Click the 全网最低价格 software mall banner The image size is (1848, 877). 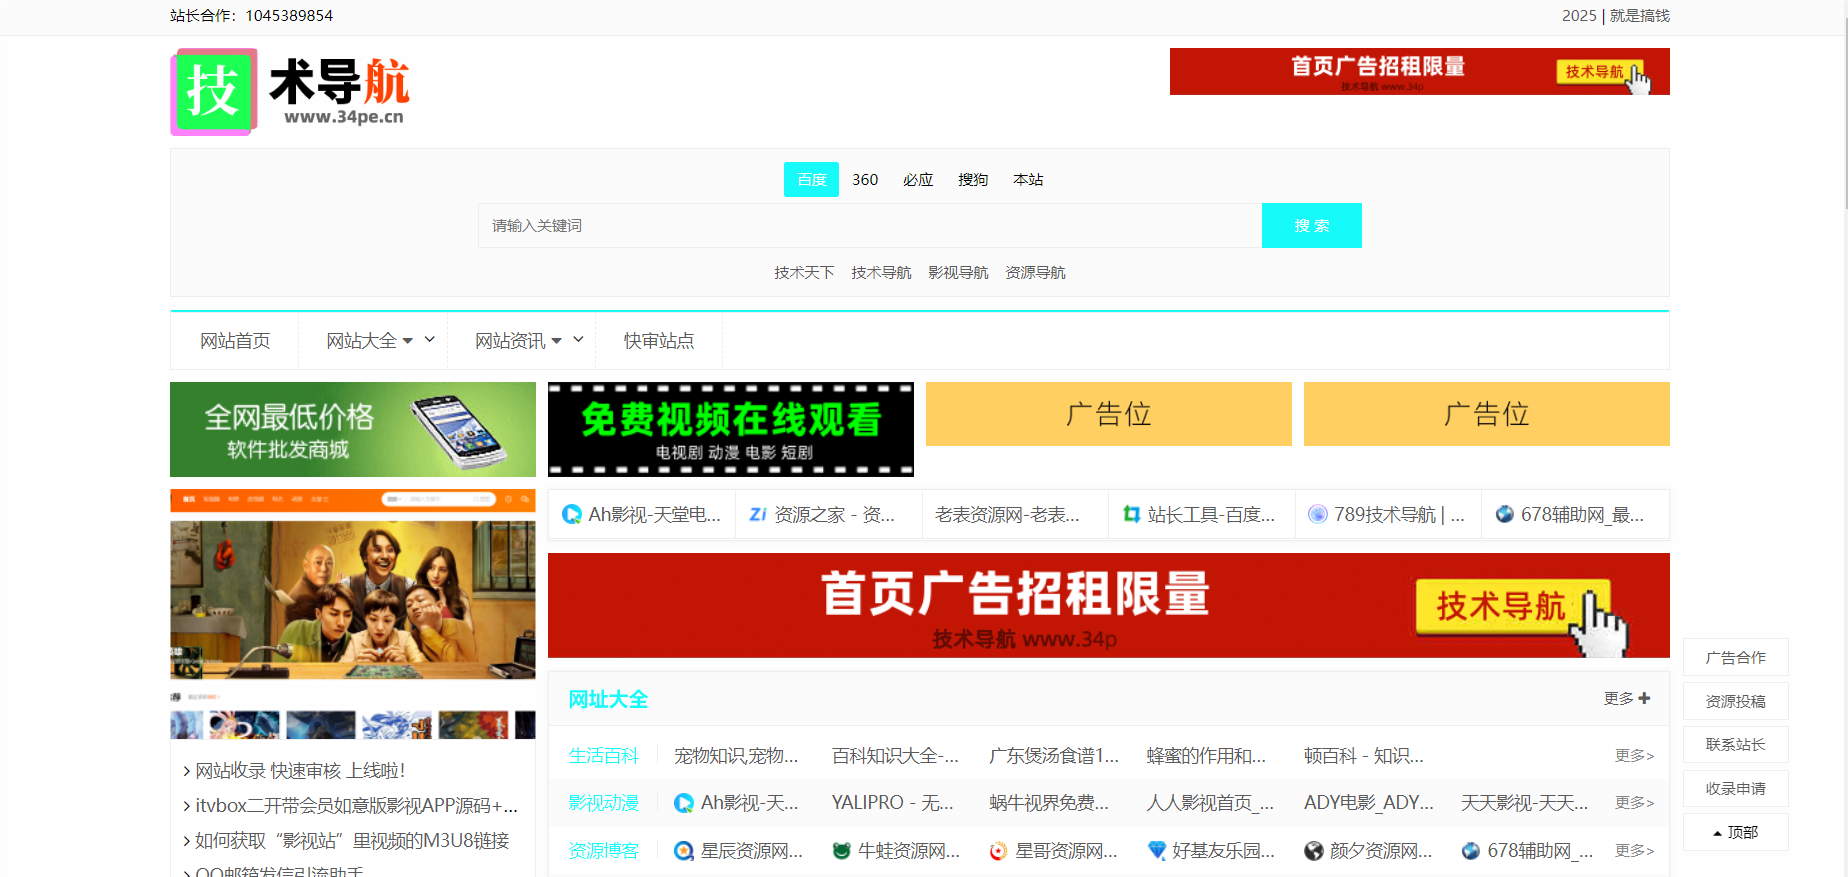tap(353, 430)
